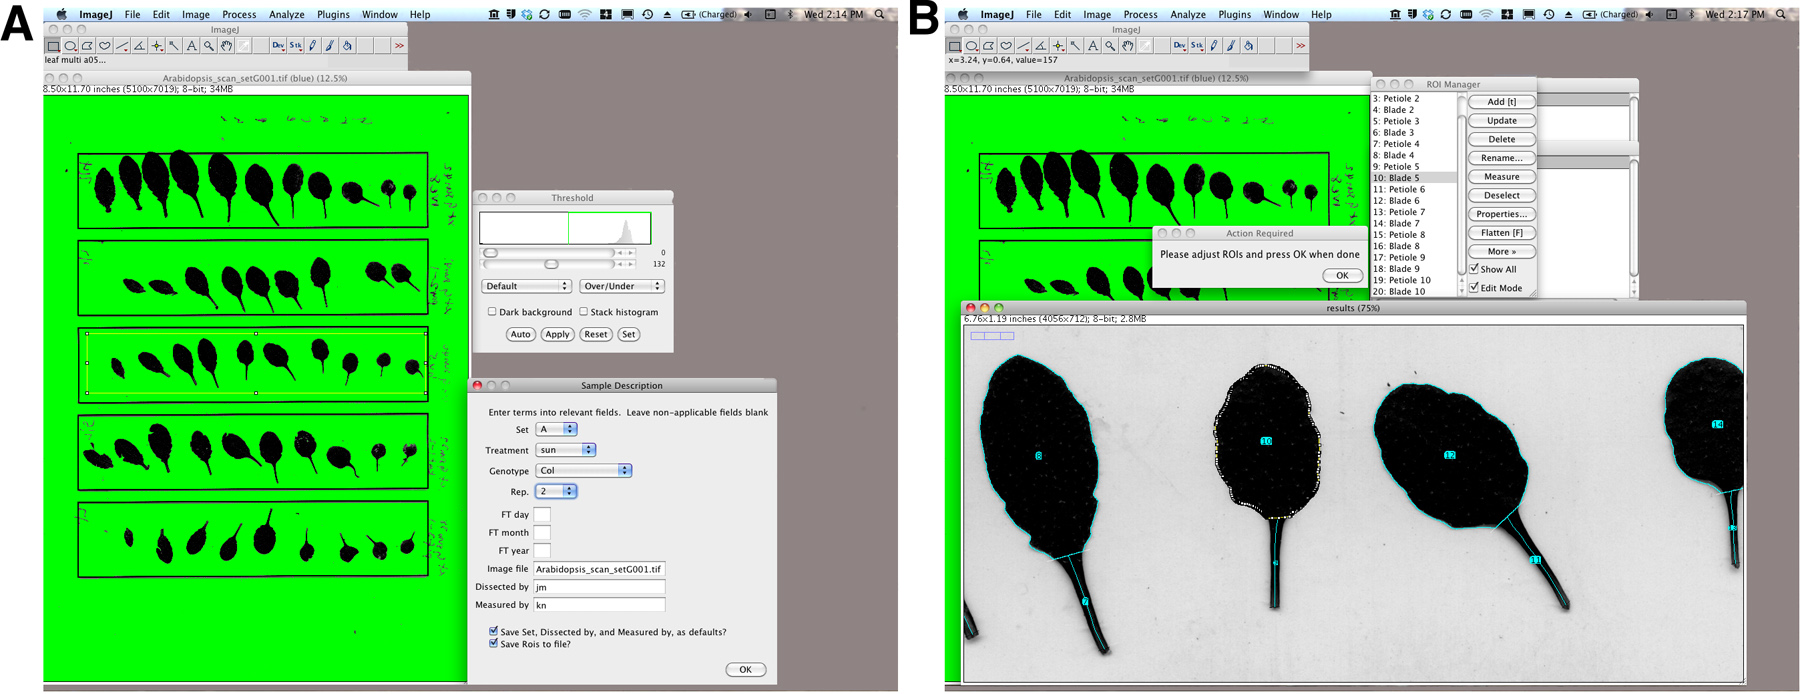Select the Freehand selection tool in panel B

(1006, 46)
